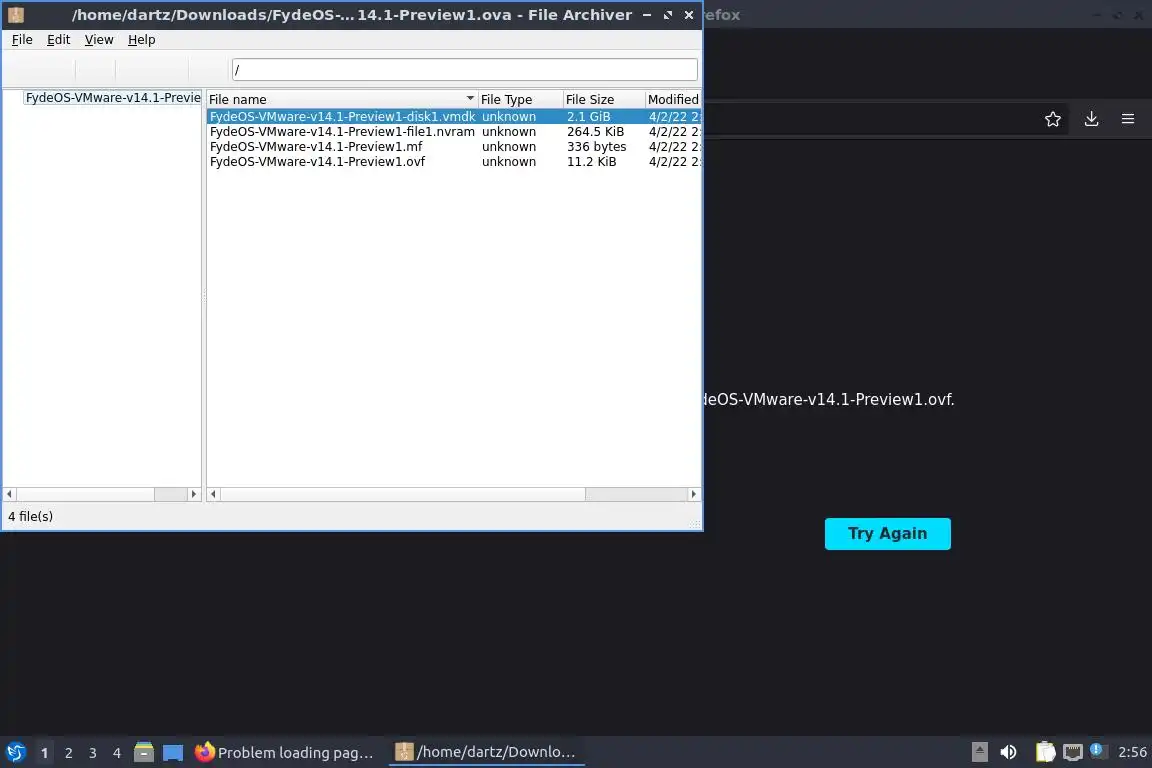This screenshot has height=768, width=1152.
Task: Open the volume control tray icon
Action: pyautogui.click(x=1009, y=752)
